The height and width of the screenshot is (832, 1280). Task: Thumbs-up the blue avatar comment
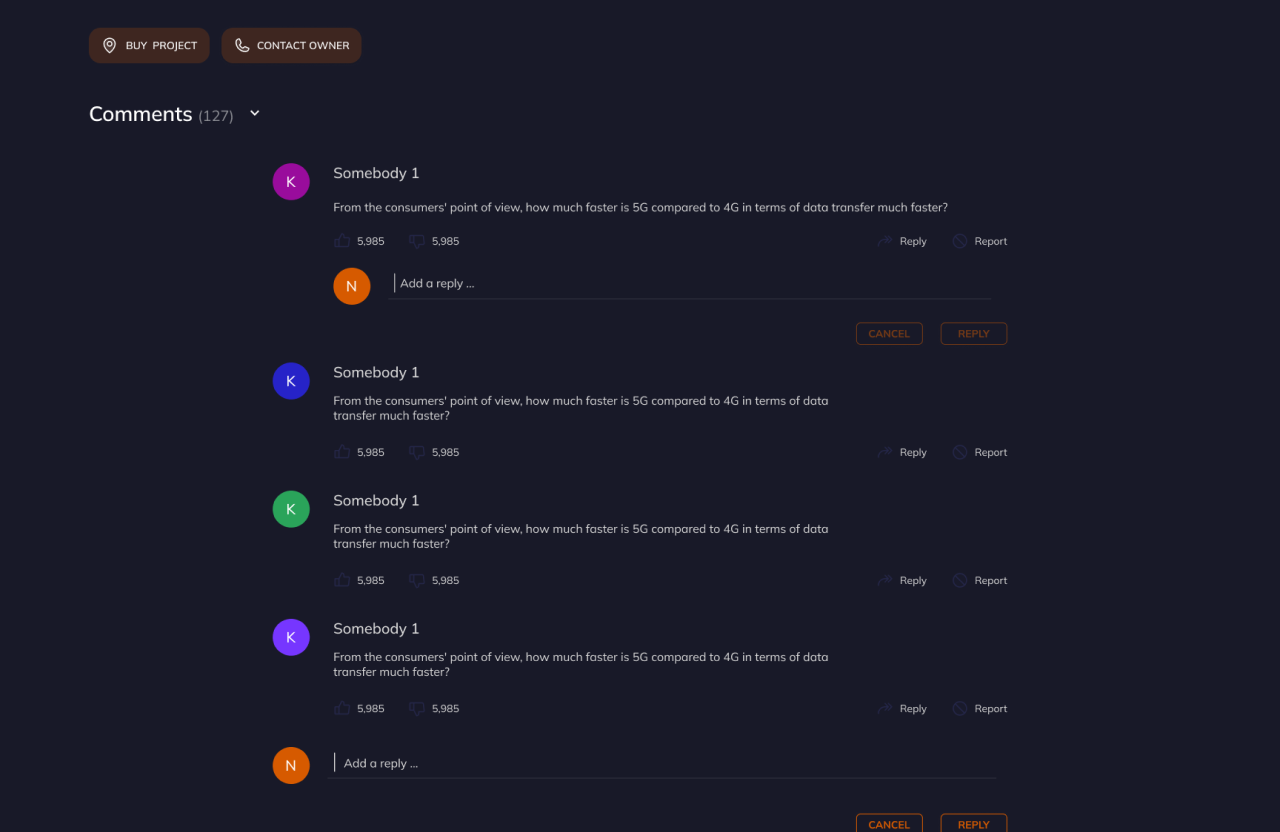[x=343, y=452]
